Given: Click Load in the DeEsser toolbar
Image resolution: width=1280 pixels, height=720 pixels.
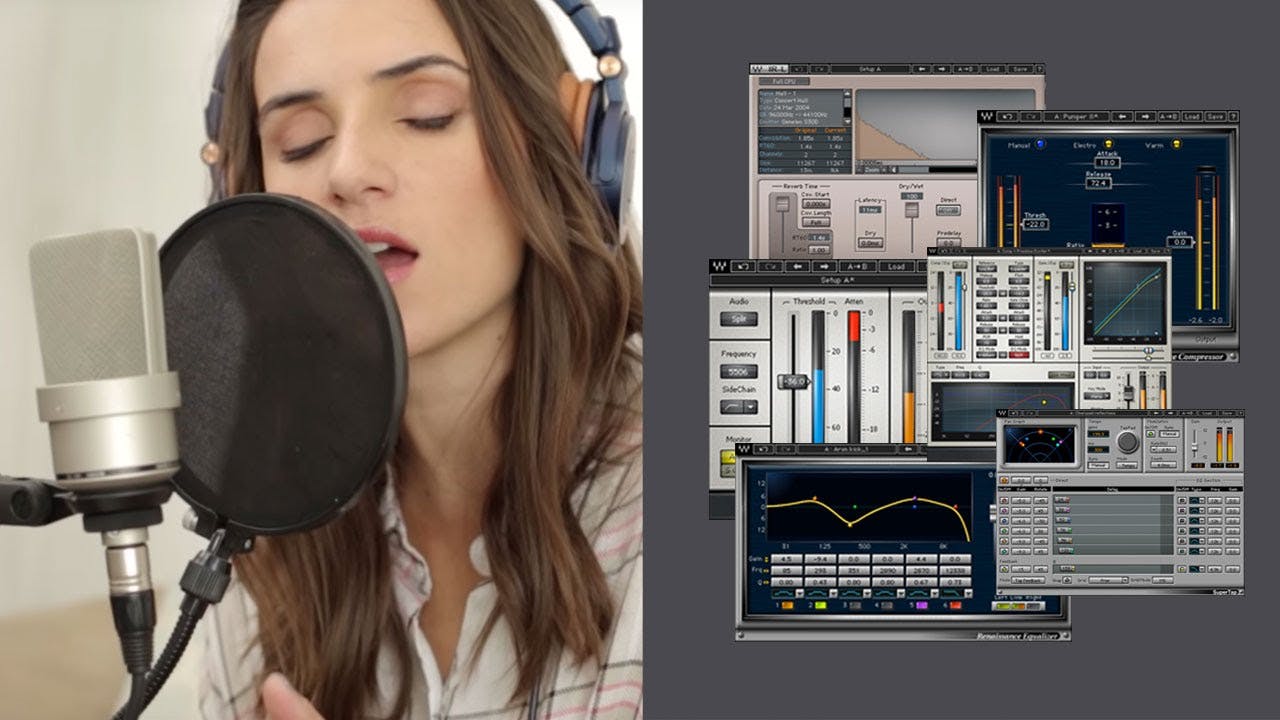Looking at the screenshot, I should point(896,266).
